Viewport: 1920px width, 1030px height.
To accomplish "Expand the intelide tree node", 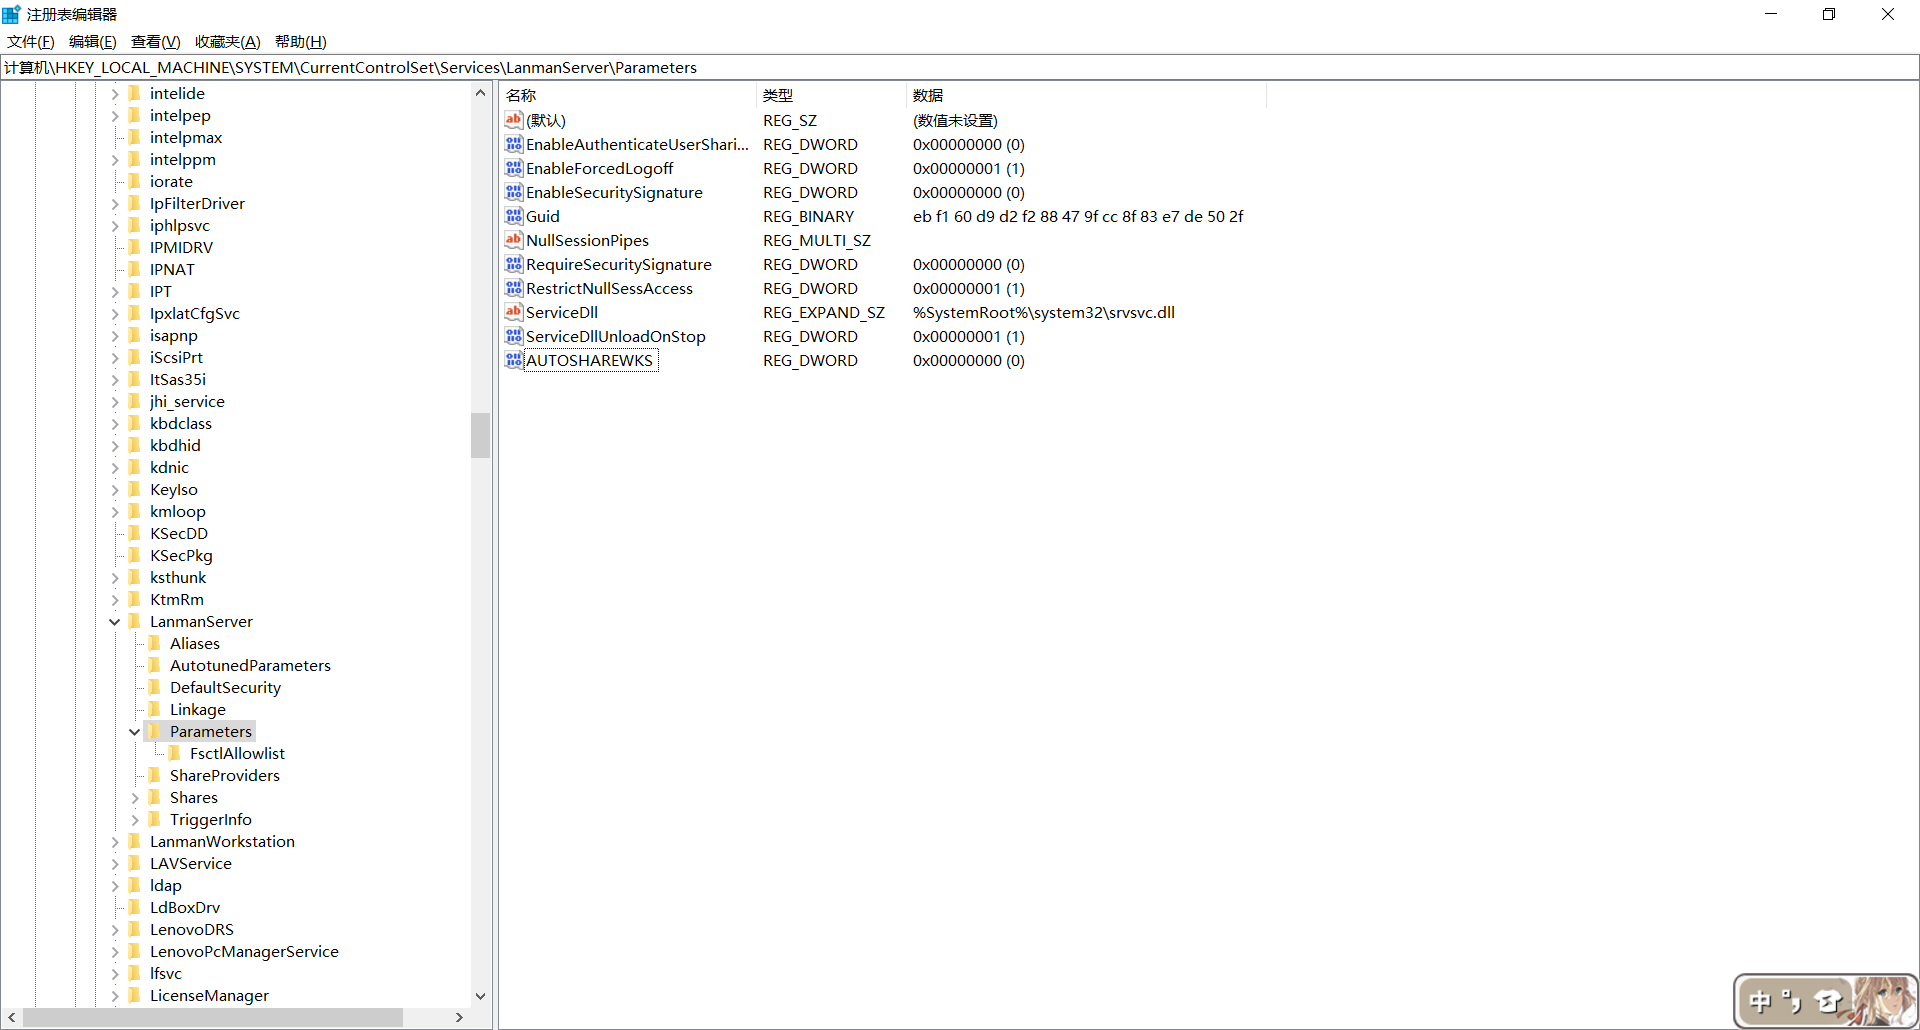I will click(115, 94).
